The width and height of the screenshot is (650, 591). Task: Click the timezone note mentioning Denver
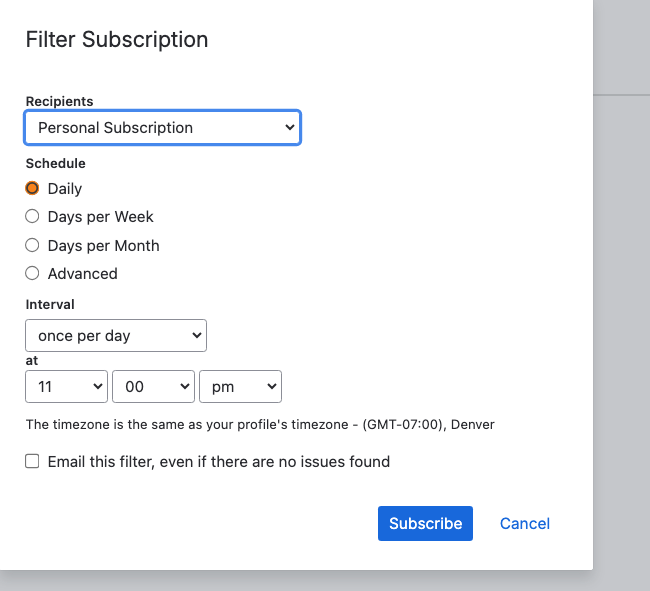click(x=260, y=424)
